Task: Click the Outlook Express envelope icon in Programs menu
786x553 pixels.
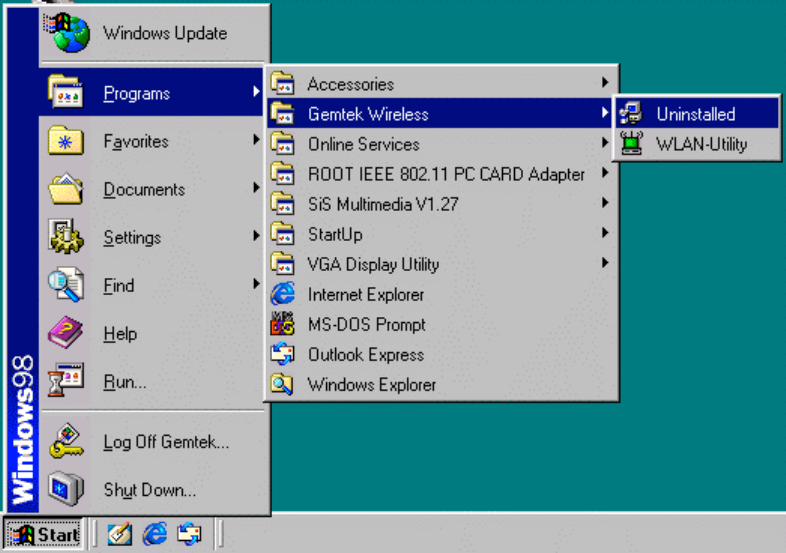Action: point(283,354)
